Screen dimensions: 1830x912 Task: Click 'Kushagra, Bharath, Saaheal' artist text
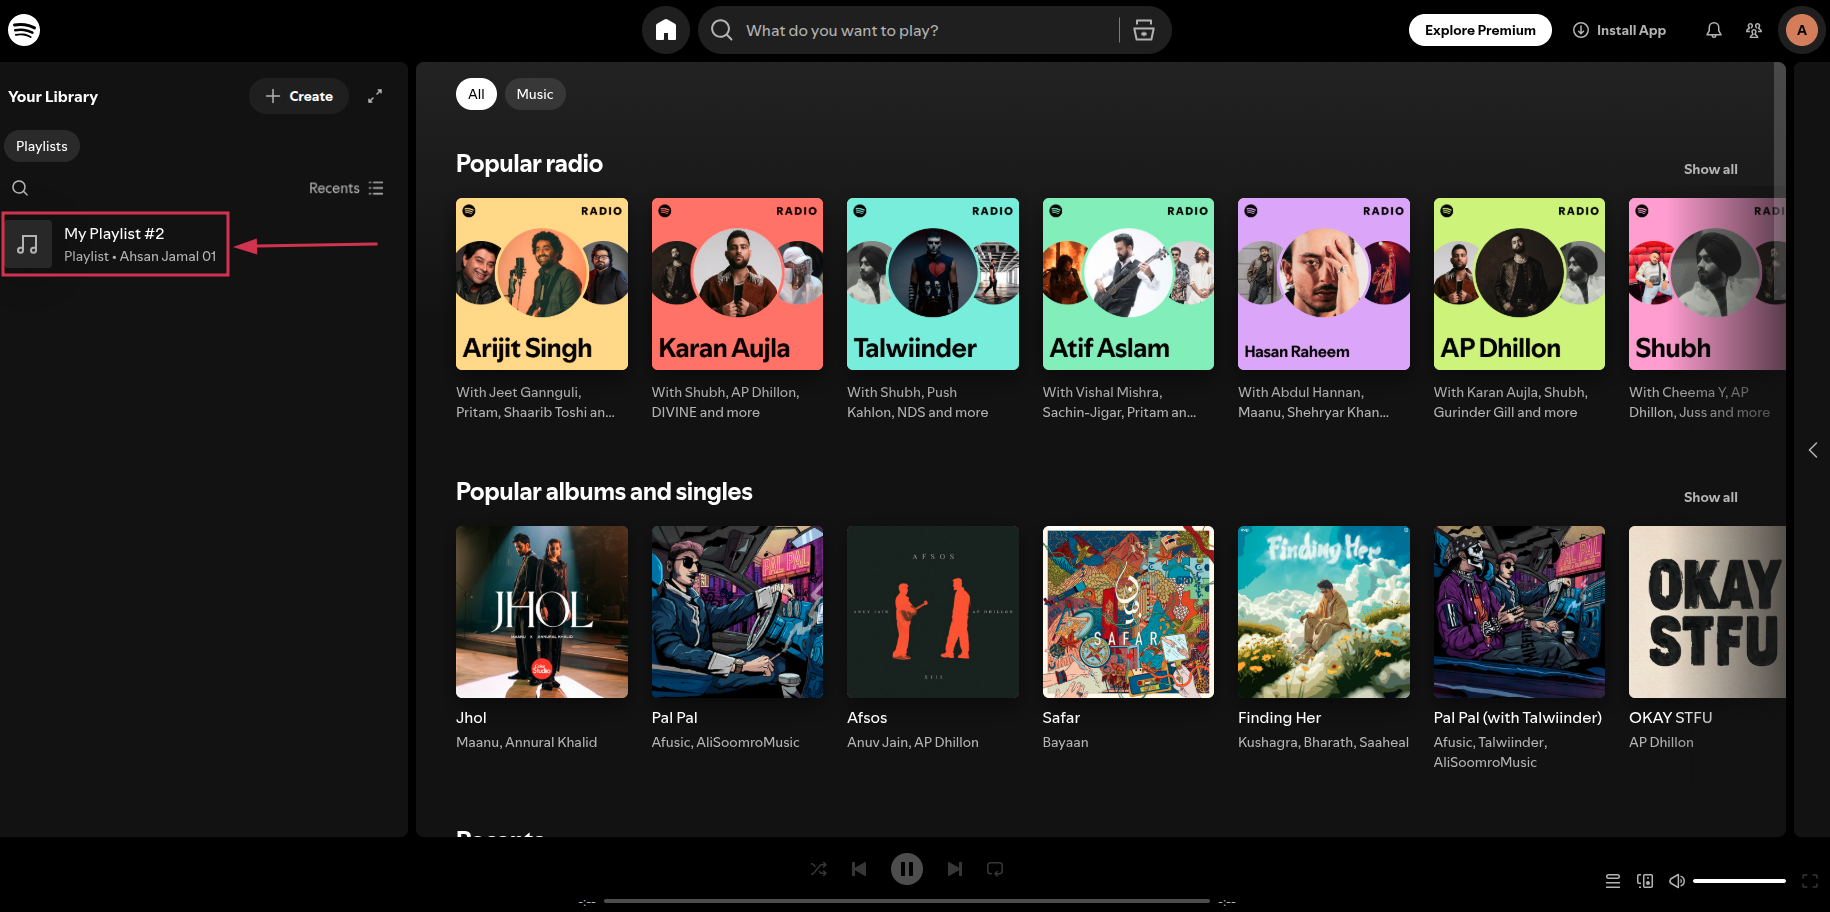(x=1323, y=742)
